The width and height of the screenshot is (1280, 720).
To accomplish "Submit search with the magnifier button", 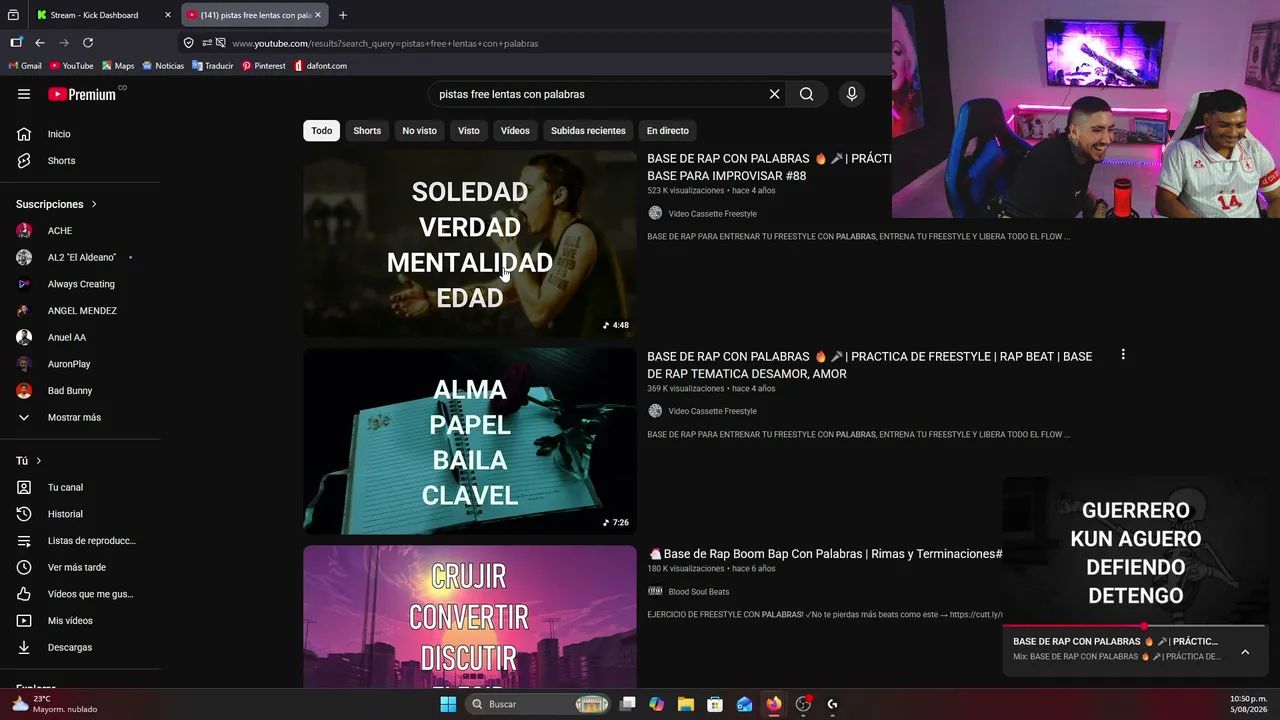I will pyautogui.click(x=806, y=94).
